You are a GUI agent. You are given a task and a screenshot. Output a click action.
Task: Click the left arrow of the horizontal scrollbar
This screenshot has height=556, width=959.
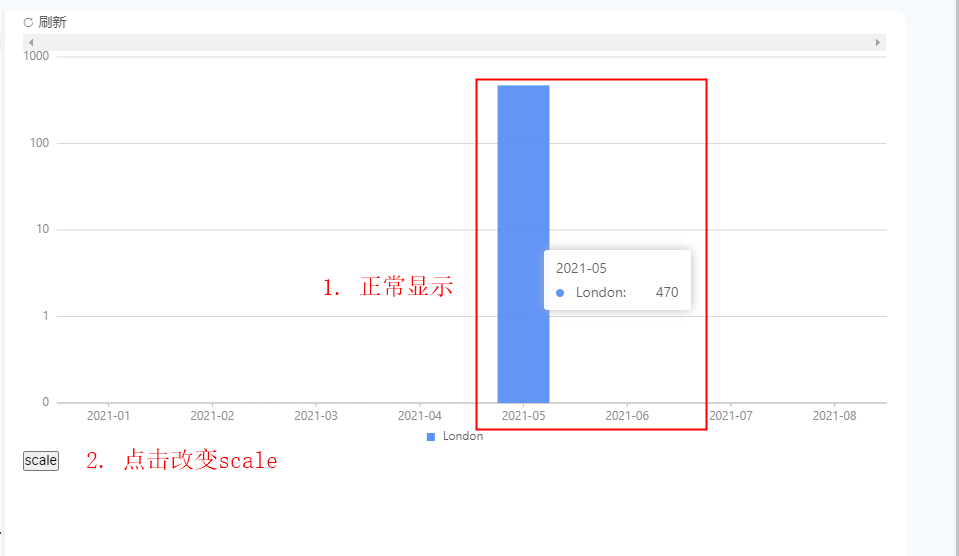tap(31, 42)
